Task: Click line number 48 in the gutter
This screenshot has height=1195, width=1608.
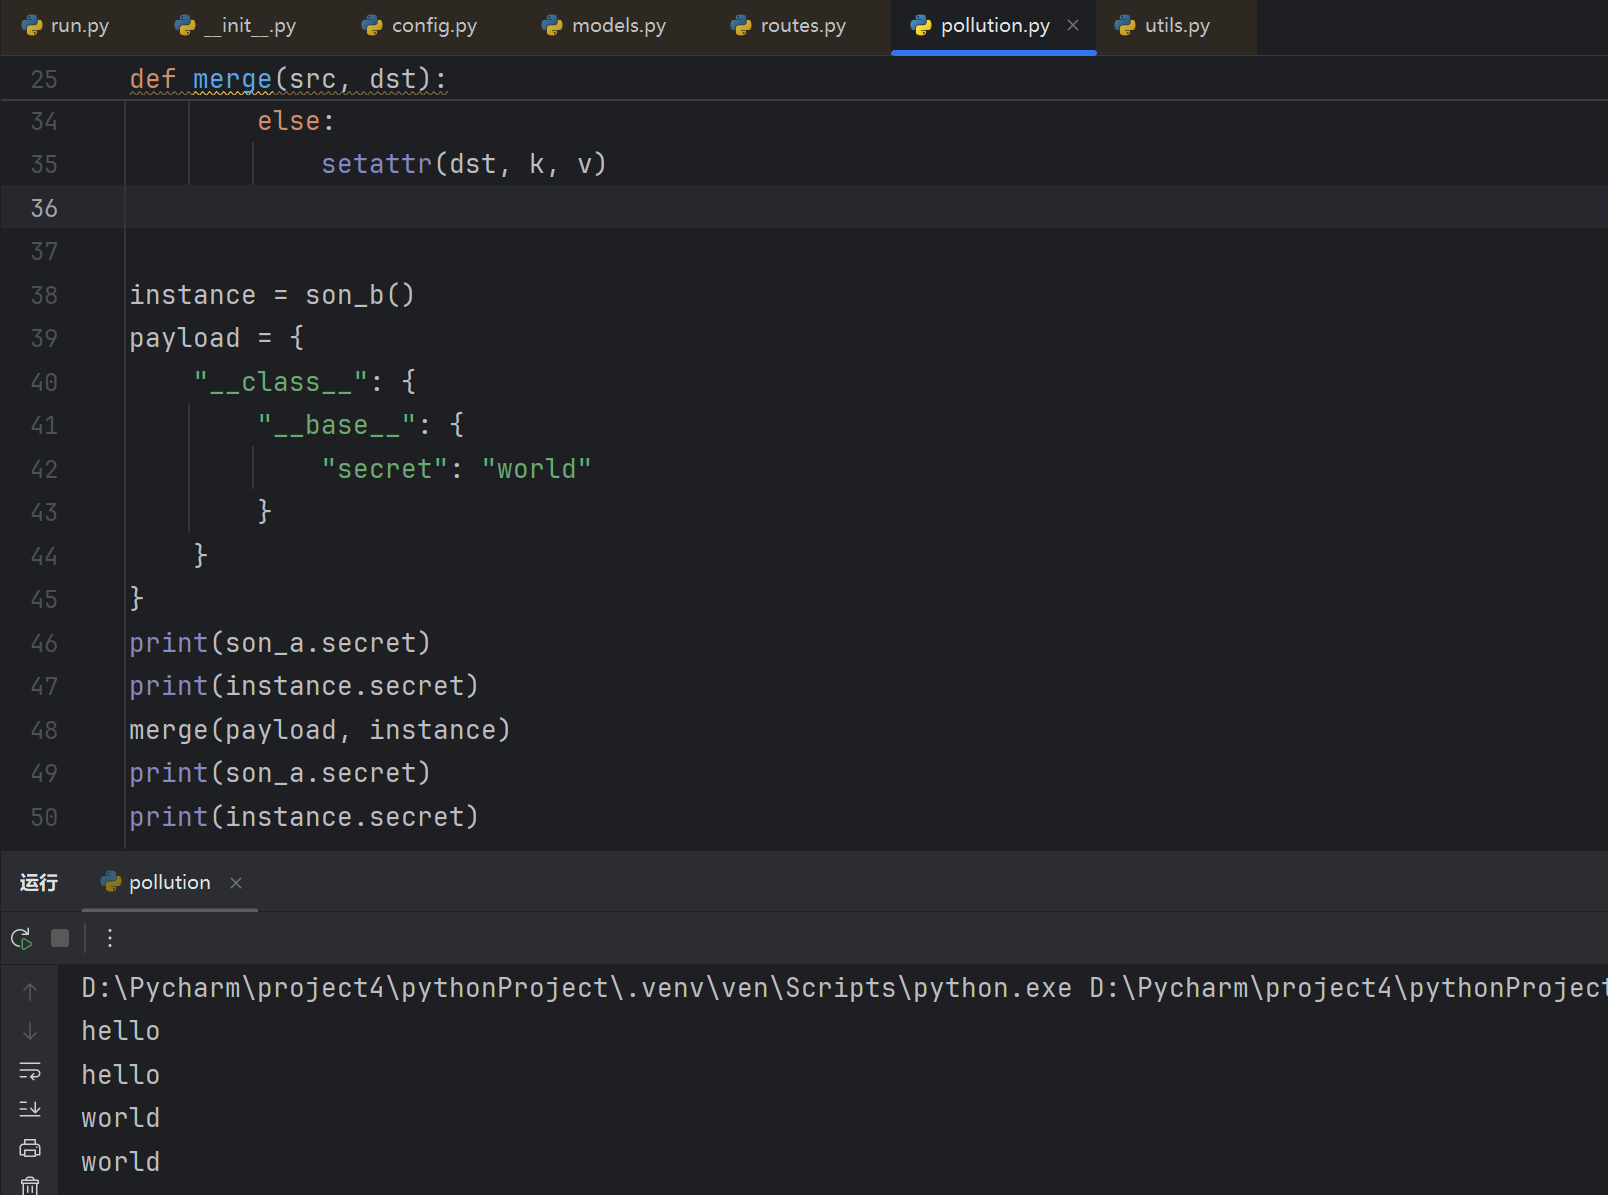Action: click(x=44, y=730)
